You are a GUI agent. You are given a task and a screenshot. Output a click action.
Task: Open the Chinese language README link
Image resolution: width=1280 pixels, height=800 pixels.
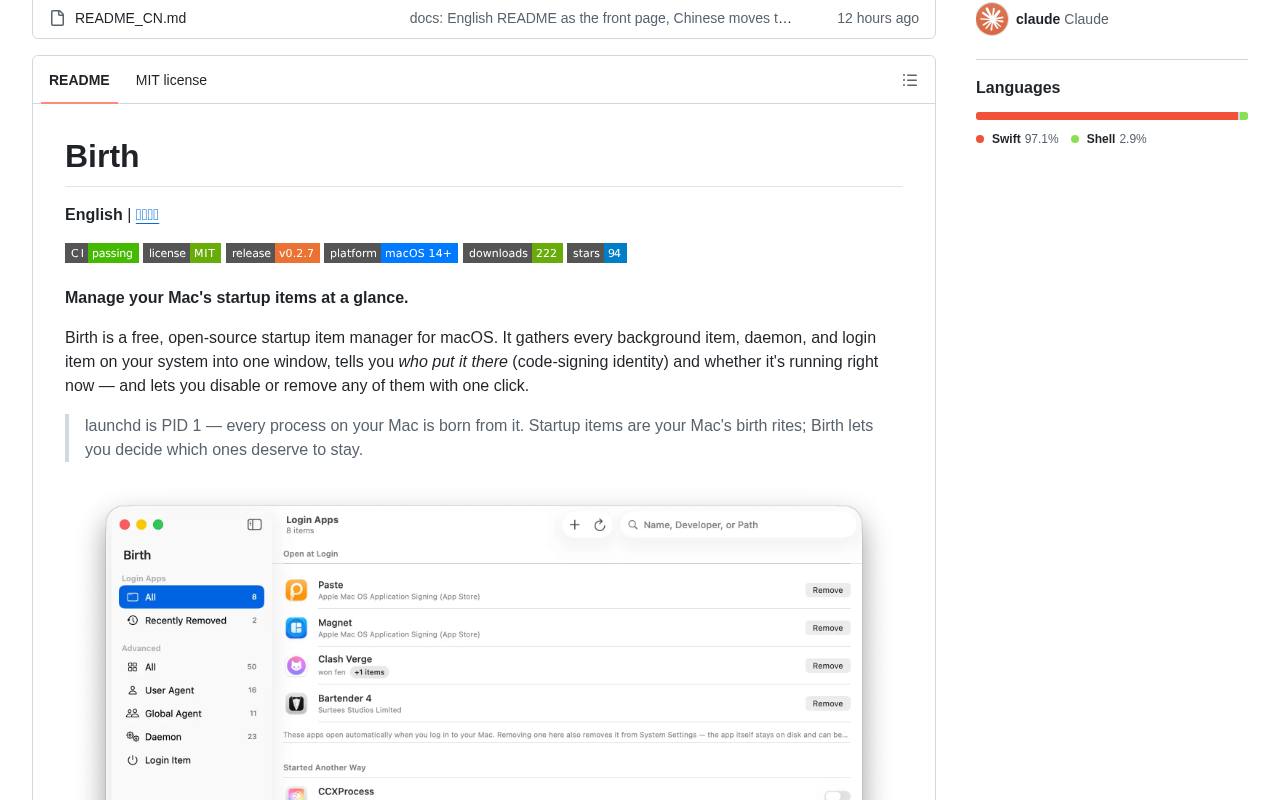pyautogui.click(x=147, y=215)
